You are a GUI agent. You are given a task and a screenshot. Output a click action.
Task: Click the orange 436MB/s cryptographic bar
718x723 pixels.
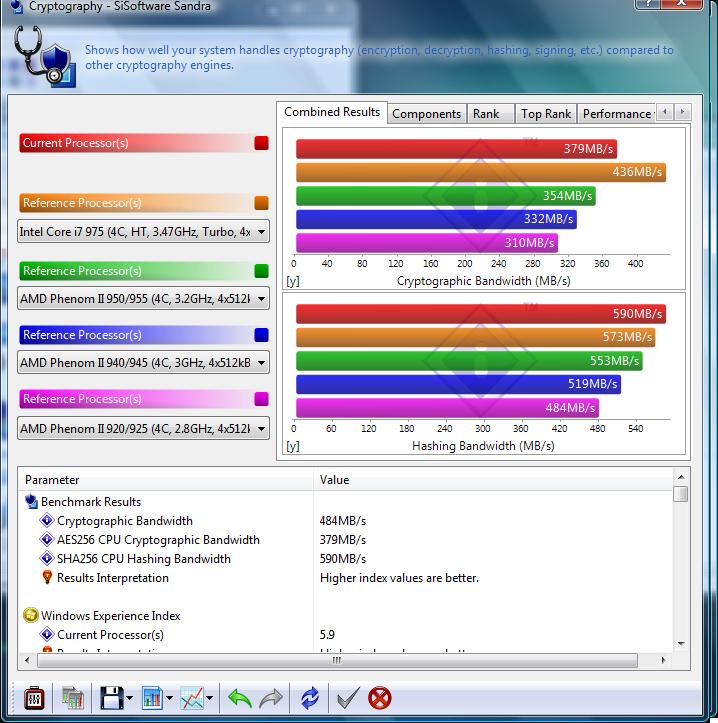click(481, 172)
